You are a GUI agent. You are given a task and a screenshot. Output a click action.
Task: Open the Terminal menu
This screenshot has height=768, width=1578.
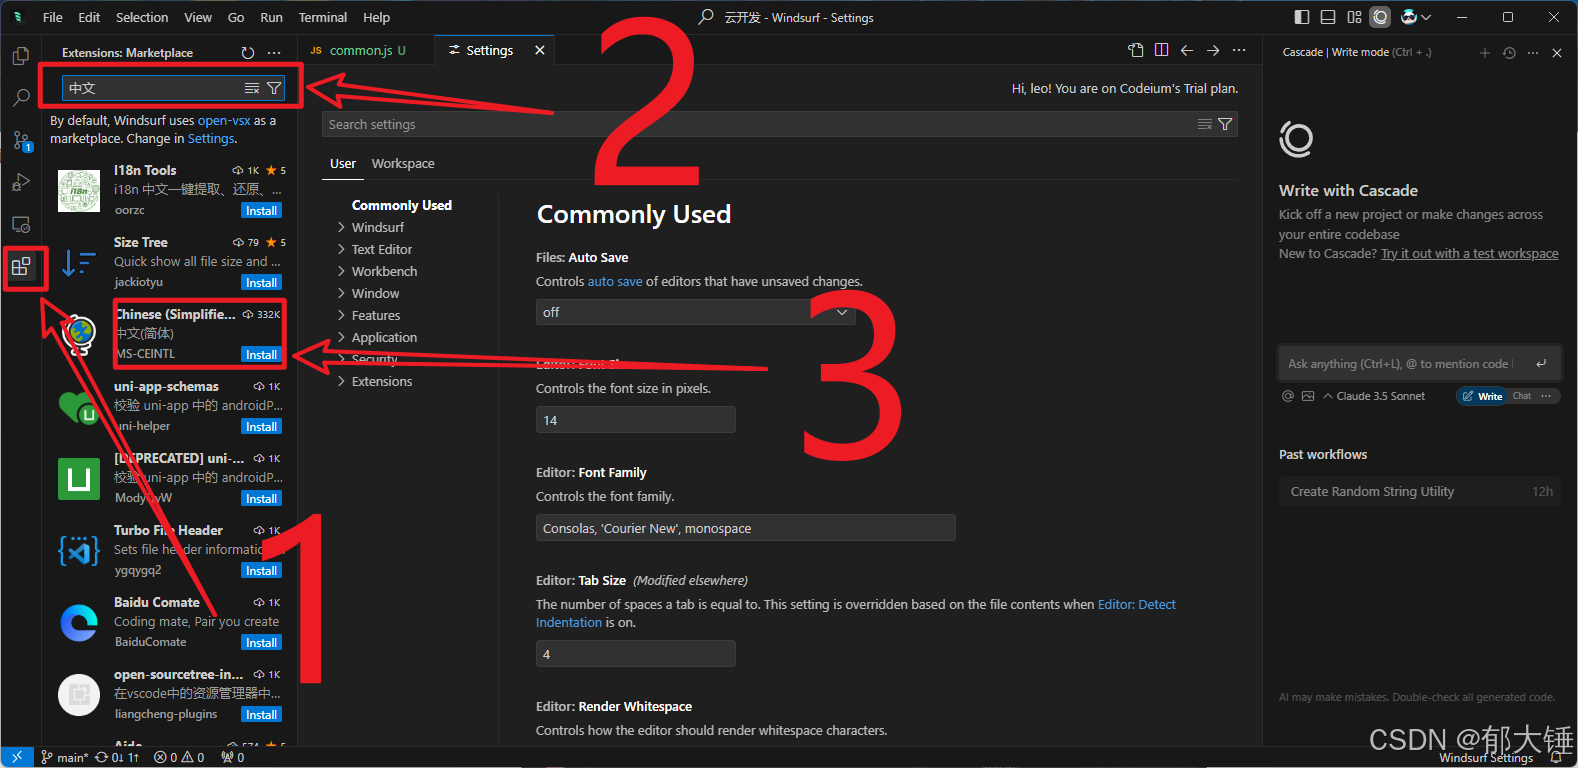323,17
